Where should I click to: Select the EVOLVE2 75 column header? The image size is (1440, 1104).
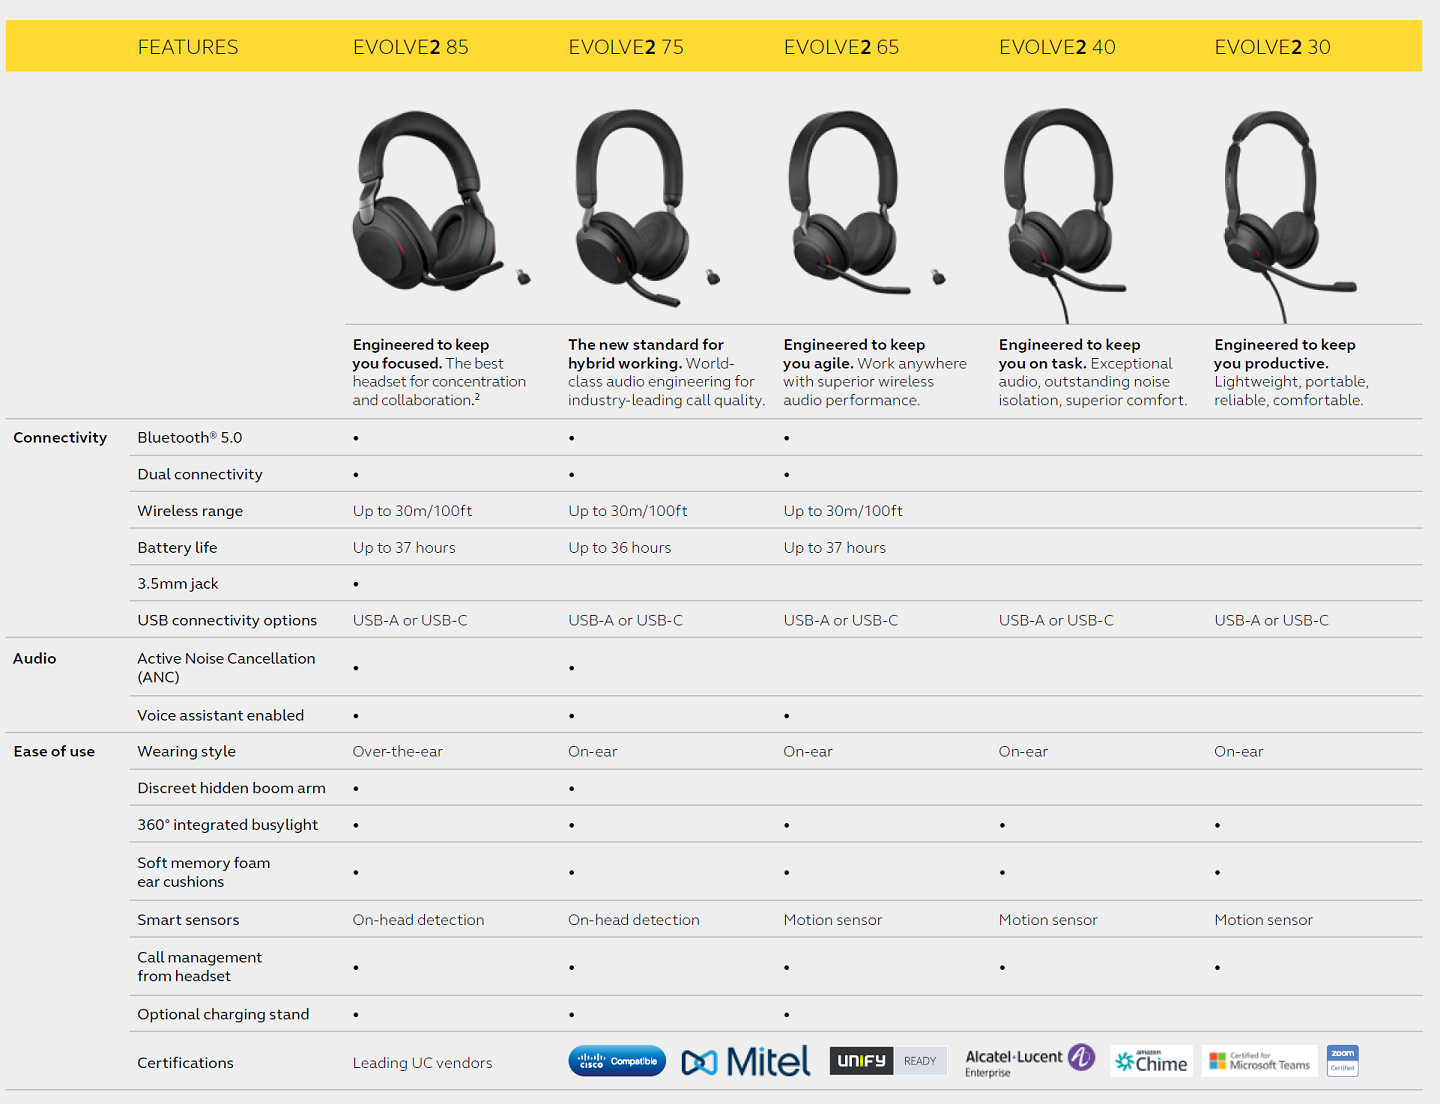[x=626, y=47]
